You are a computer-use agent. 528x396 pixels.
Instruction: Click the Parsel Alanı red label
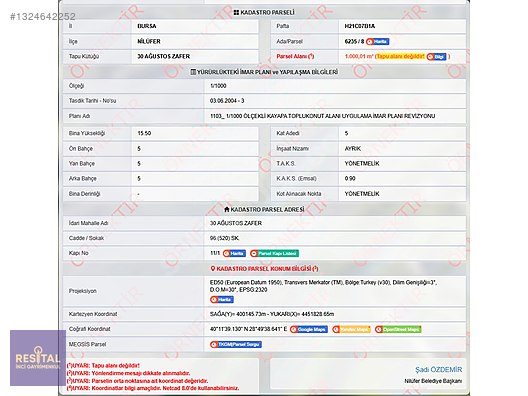(x=295, y=57)
